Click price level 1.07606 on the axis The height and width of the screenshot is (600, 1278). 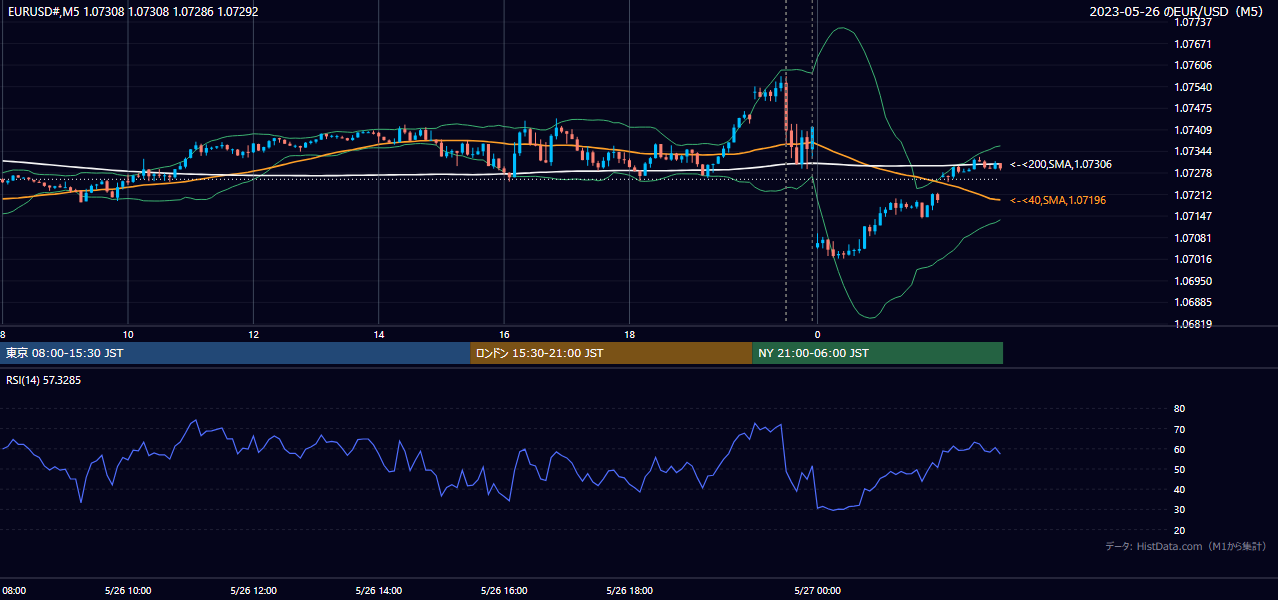pyautogui.click(x=1193, y=65)
